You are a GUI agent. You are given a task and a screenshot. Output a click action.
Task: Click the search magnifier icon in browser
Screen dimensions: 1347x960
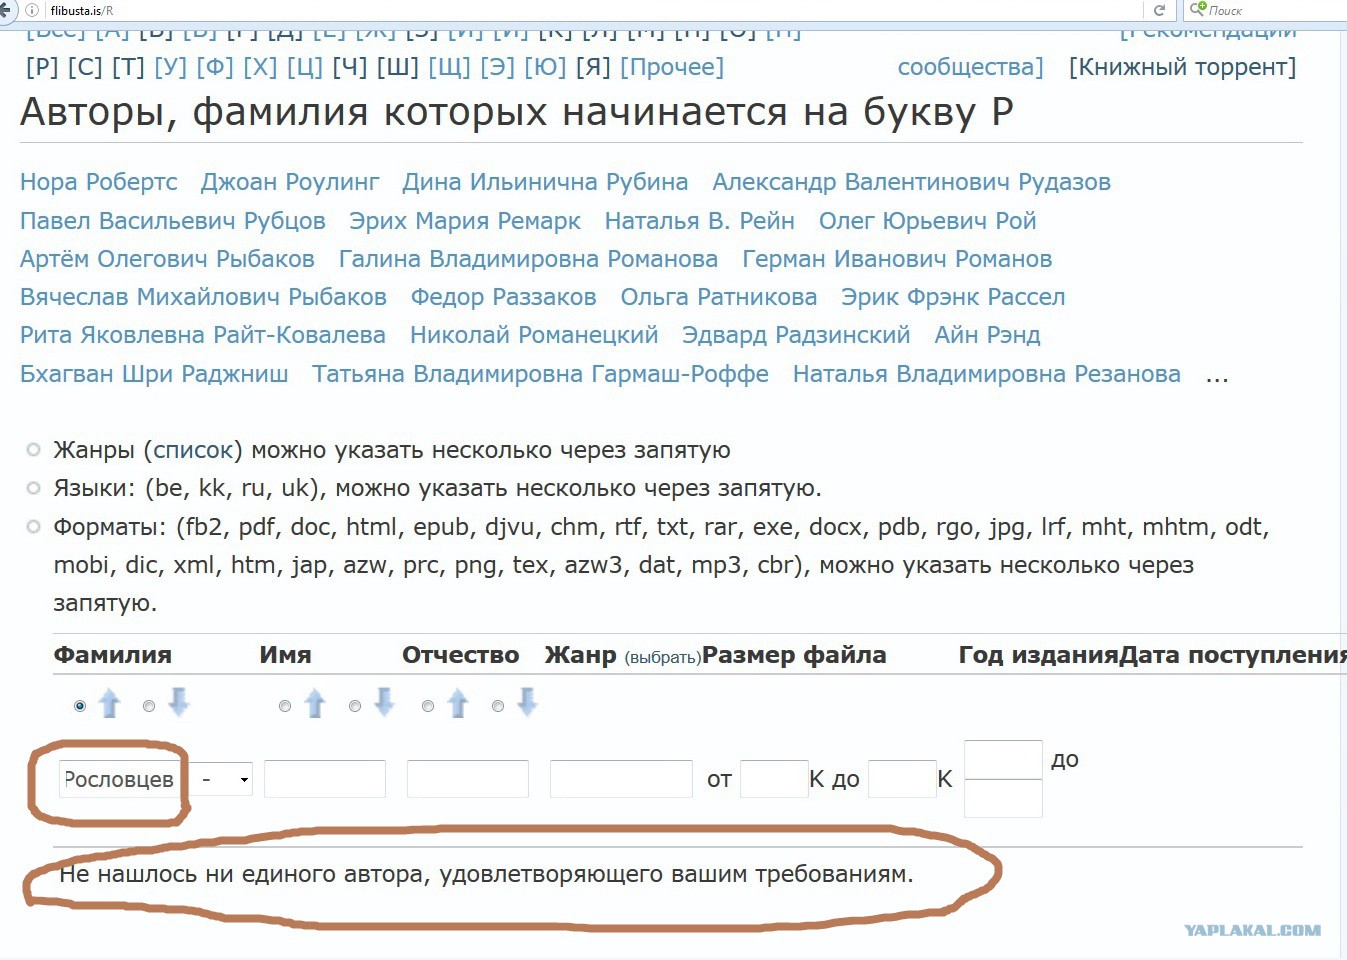click(1197, 9)
